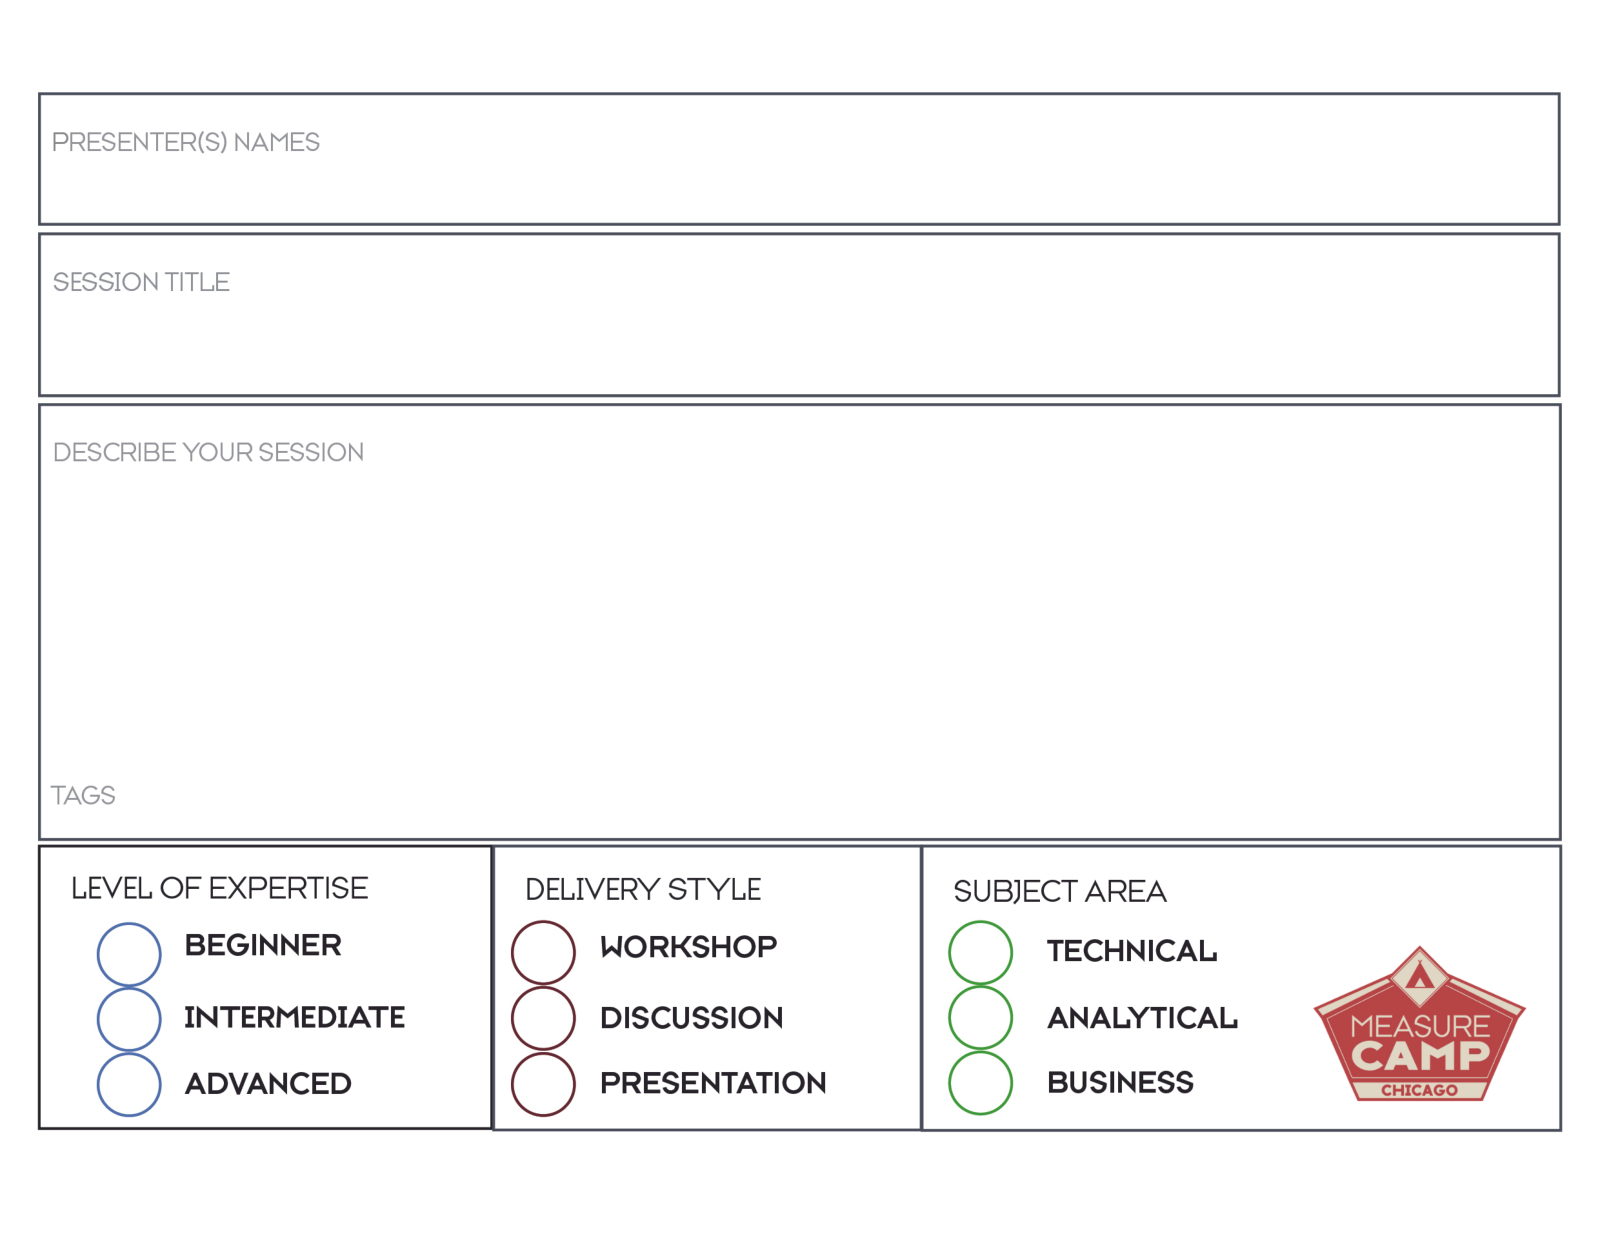Screen dimensions: 1600x1236
Task: Click the Tags label area
Action: click(x=83, y=796)
